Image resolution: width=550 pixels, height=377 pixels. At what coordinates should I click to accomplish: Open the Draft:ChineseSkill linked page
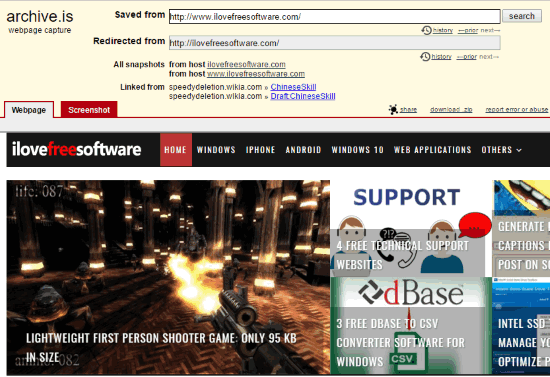(x=303, y=96)
